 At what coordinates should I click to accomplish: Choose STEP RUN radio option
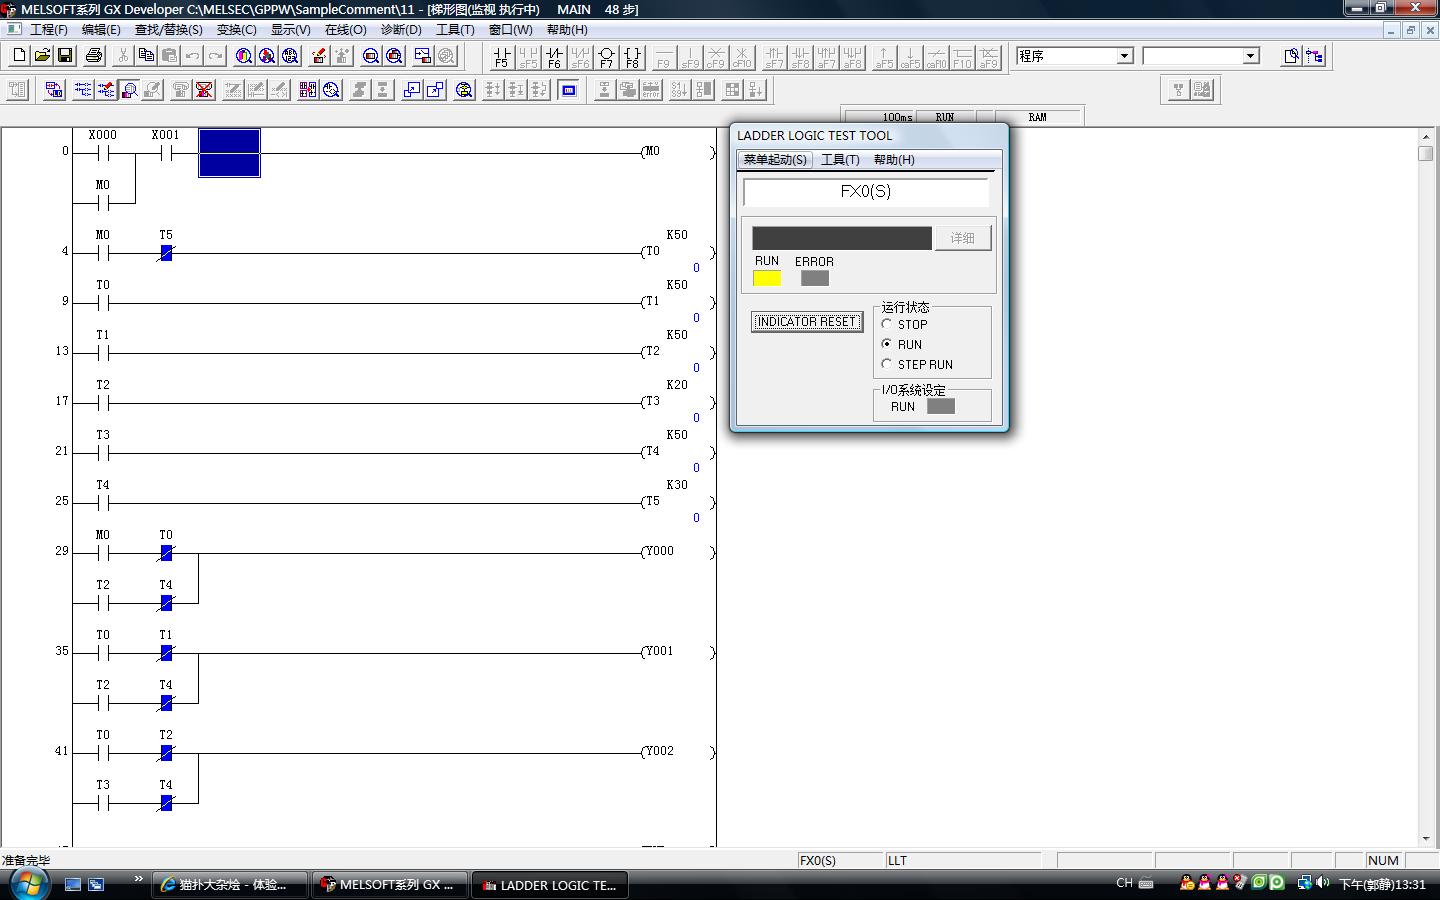coord(887,364)
